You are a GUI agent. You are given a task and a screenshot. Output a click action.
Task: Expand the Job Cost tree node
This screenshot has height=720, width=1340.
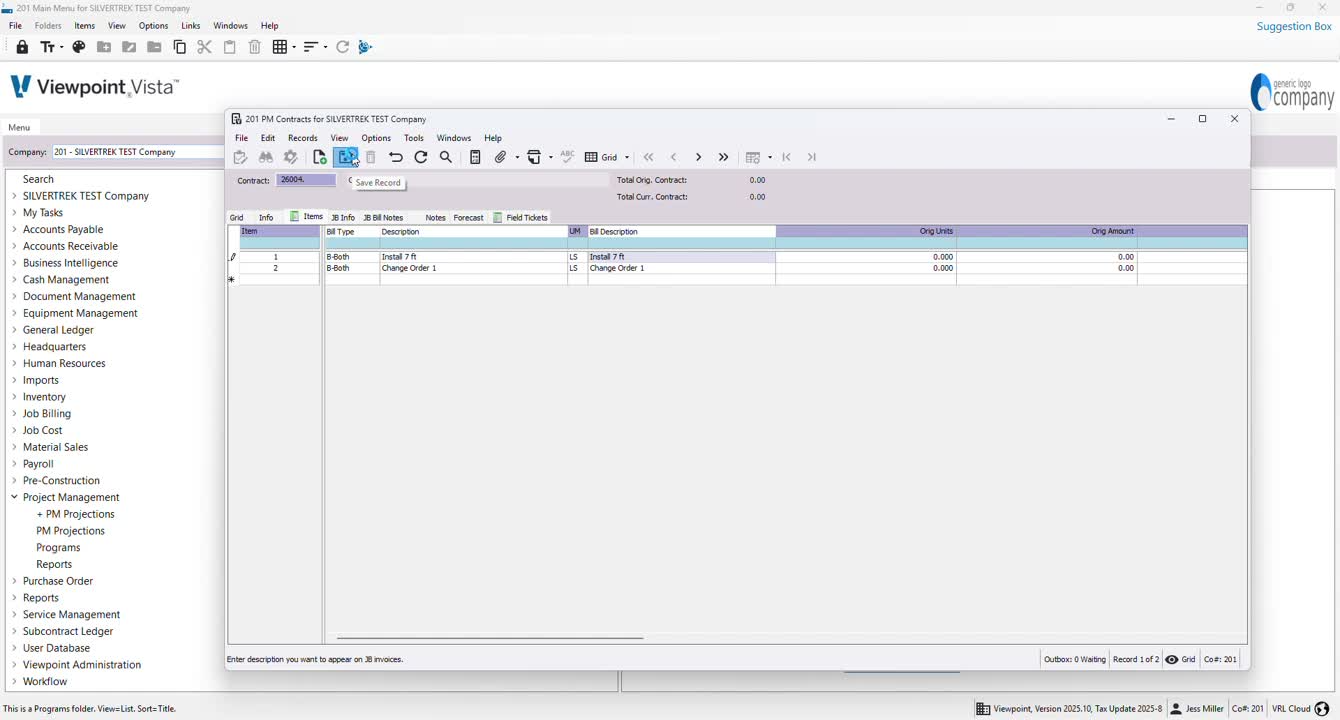14,430
